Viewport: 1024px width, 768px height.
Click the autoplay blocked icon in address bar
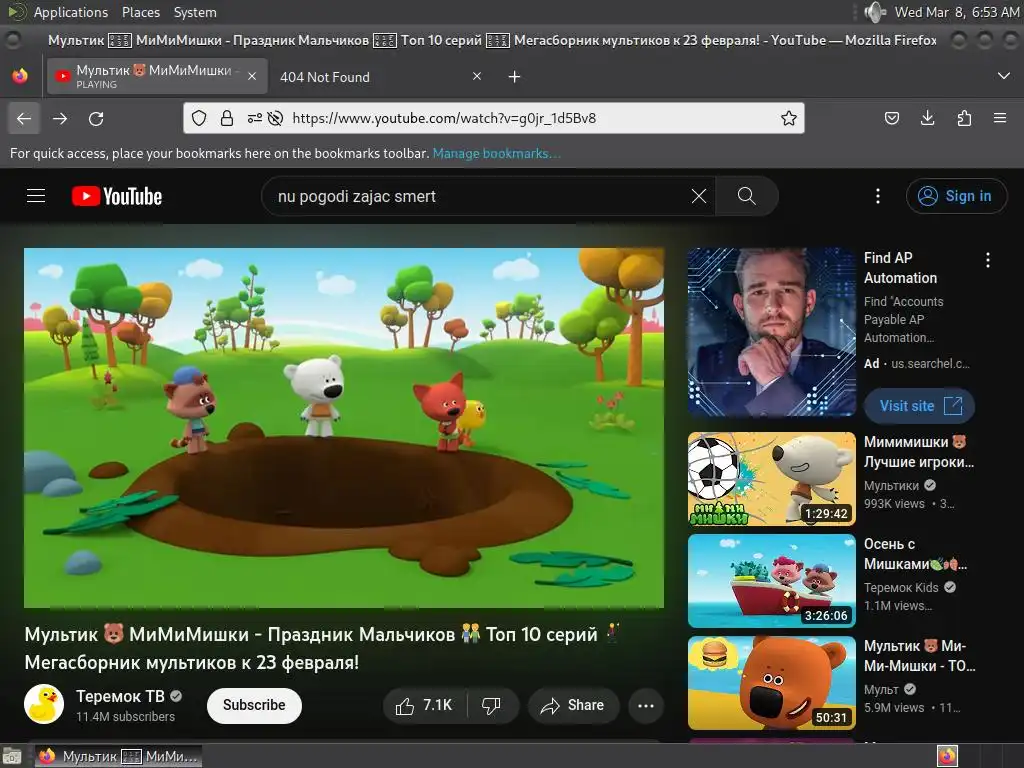276,118
